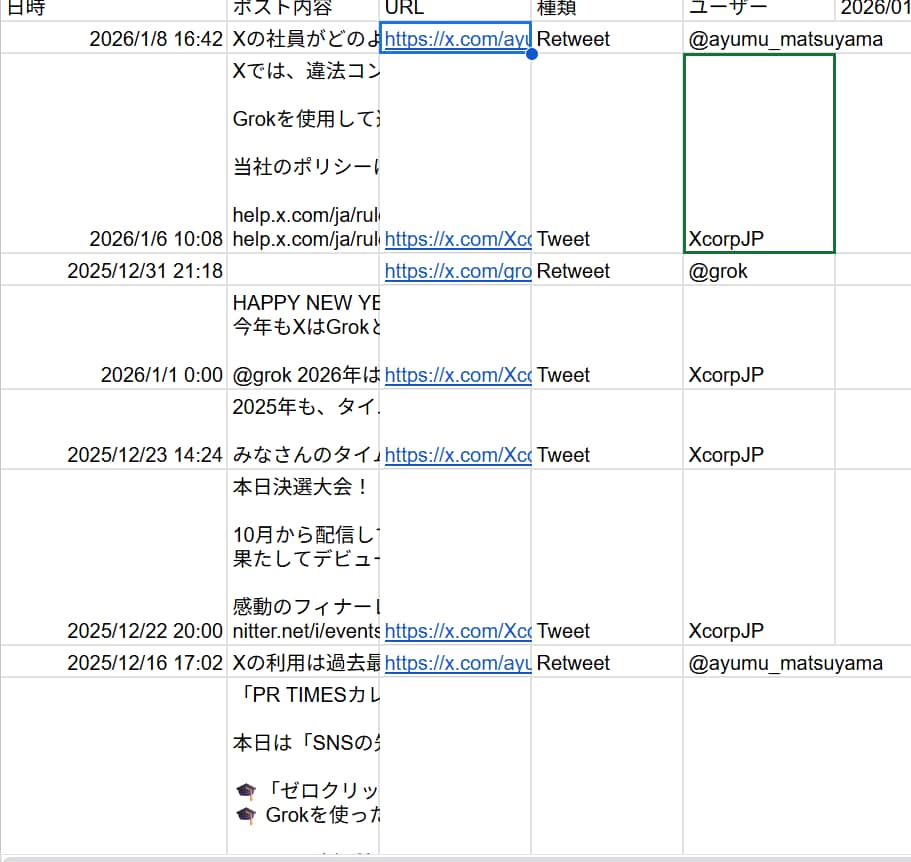Open the x.com/Xco link dated 2025/12/23
Image resolution: width=911 pixels, height=862 pixels.
click(x=457, y=455)
